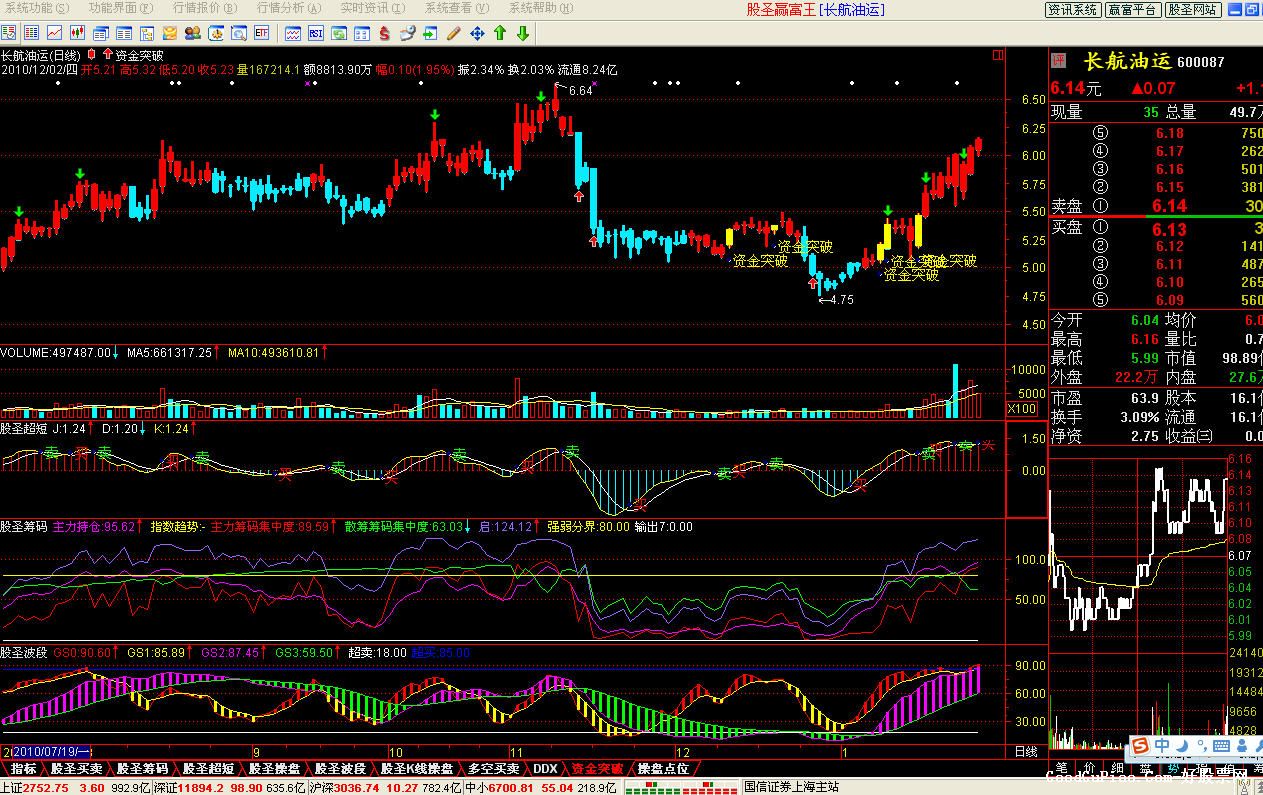
Task: Open the multi-pane grid window icon
Action: coord(362,33)
